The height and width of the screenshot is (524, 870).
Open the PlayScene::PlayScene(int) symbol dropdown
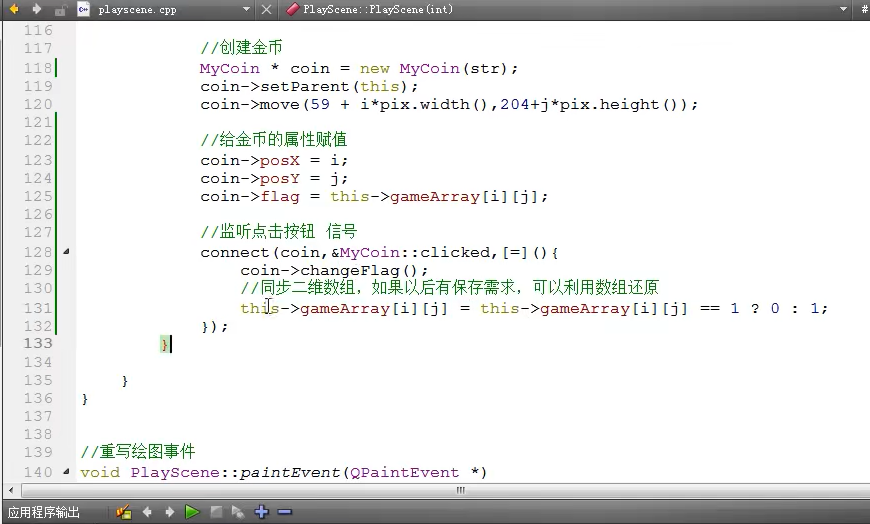(x=843, y=9)
